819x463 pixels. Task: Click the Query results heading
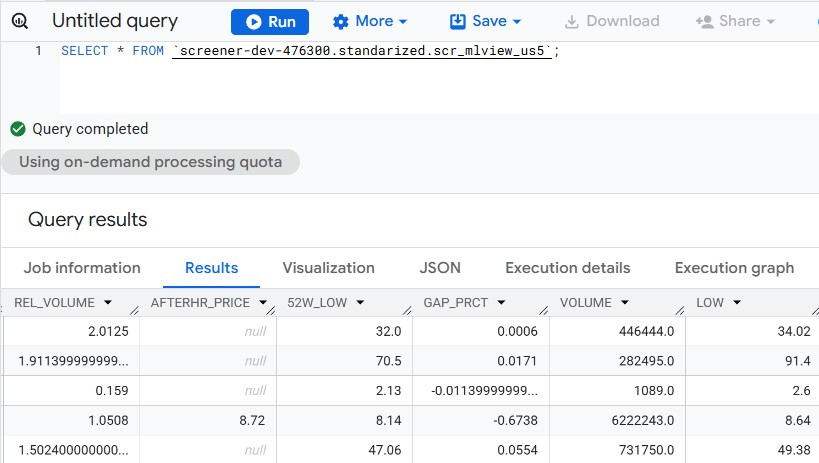[x=88, y=219]
